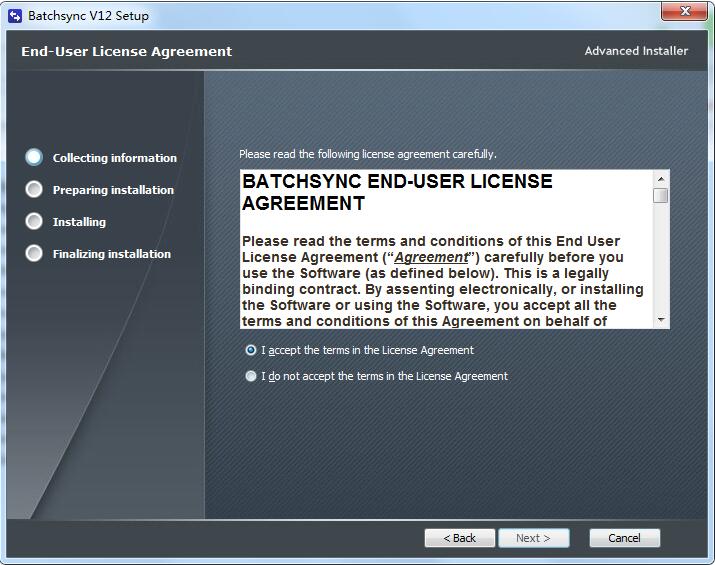715x565 pixels.
Task: Click 'Please read the following license agreement carefully' text
Action: click(368, 154)
